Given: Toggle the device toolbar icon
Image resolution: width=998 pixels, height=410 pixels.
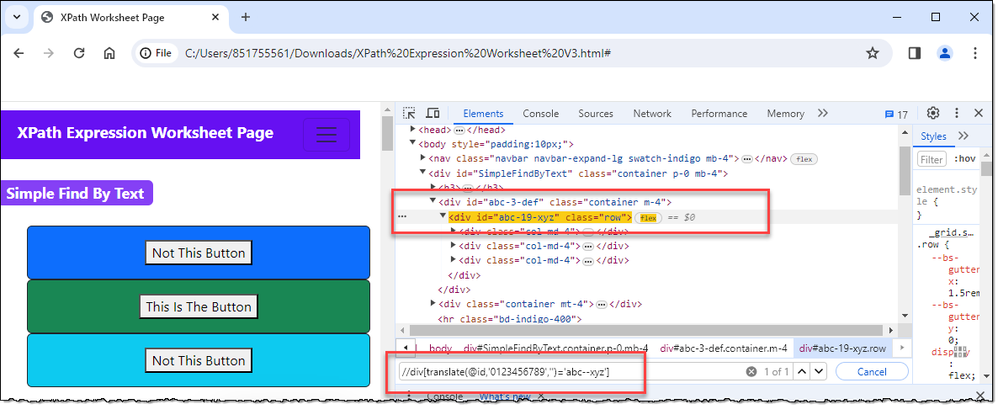Looking at the screenshot, I should (x=433, y=114).
